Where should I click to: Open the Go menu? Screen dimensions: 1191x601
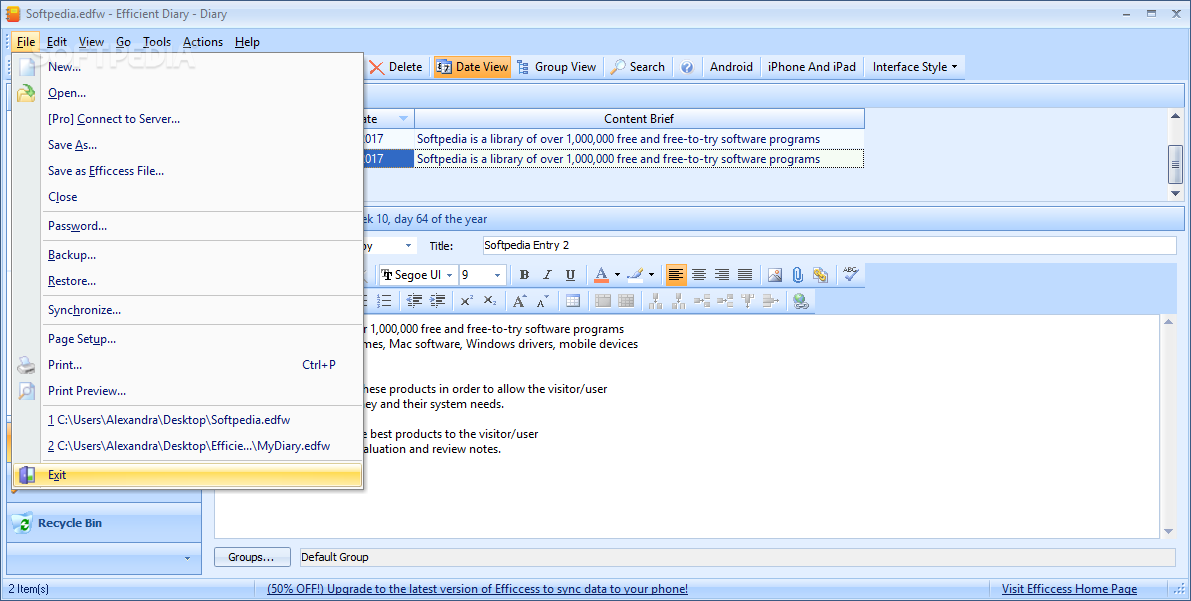123,42
